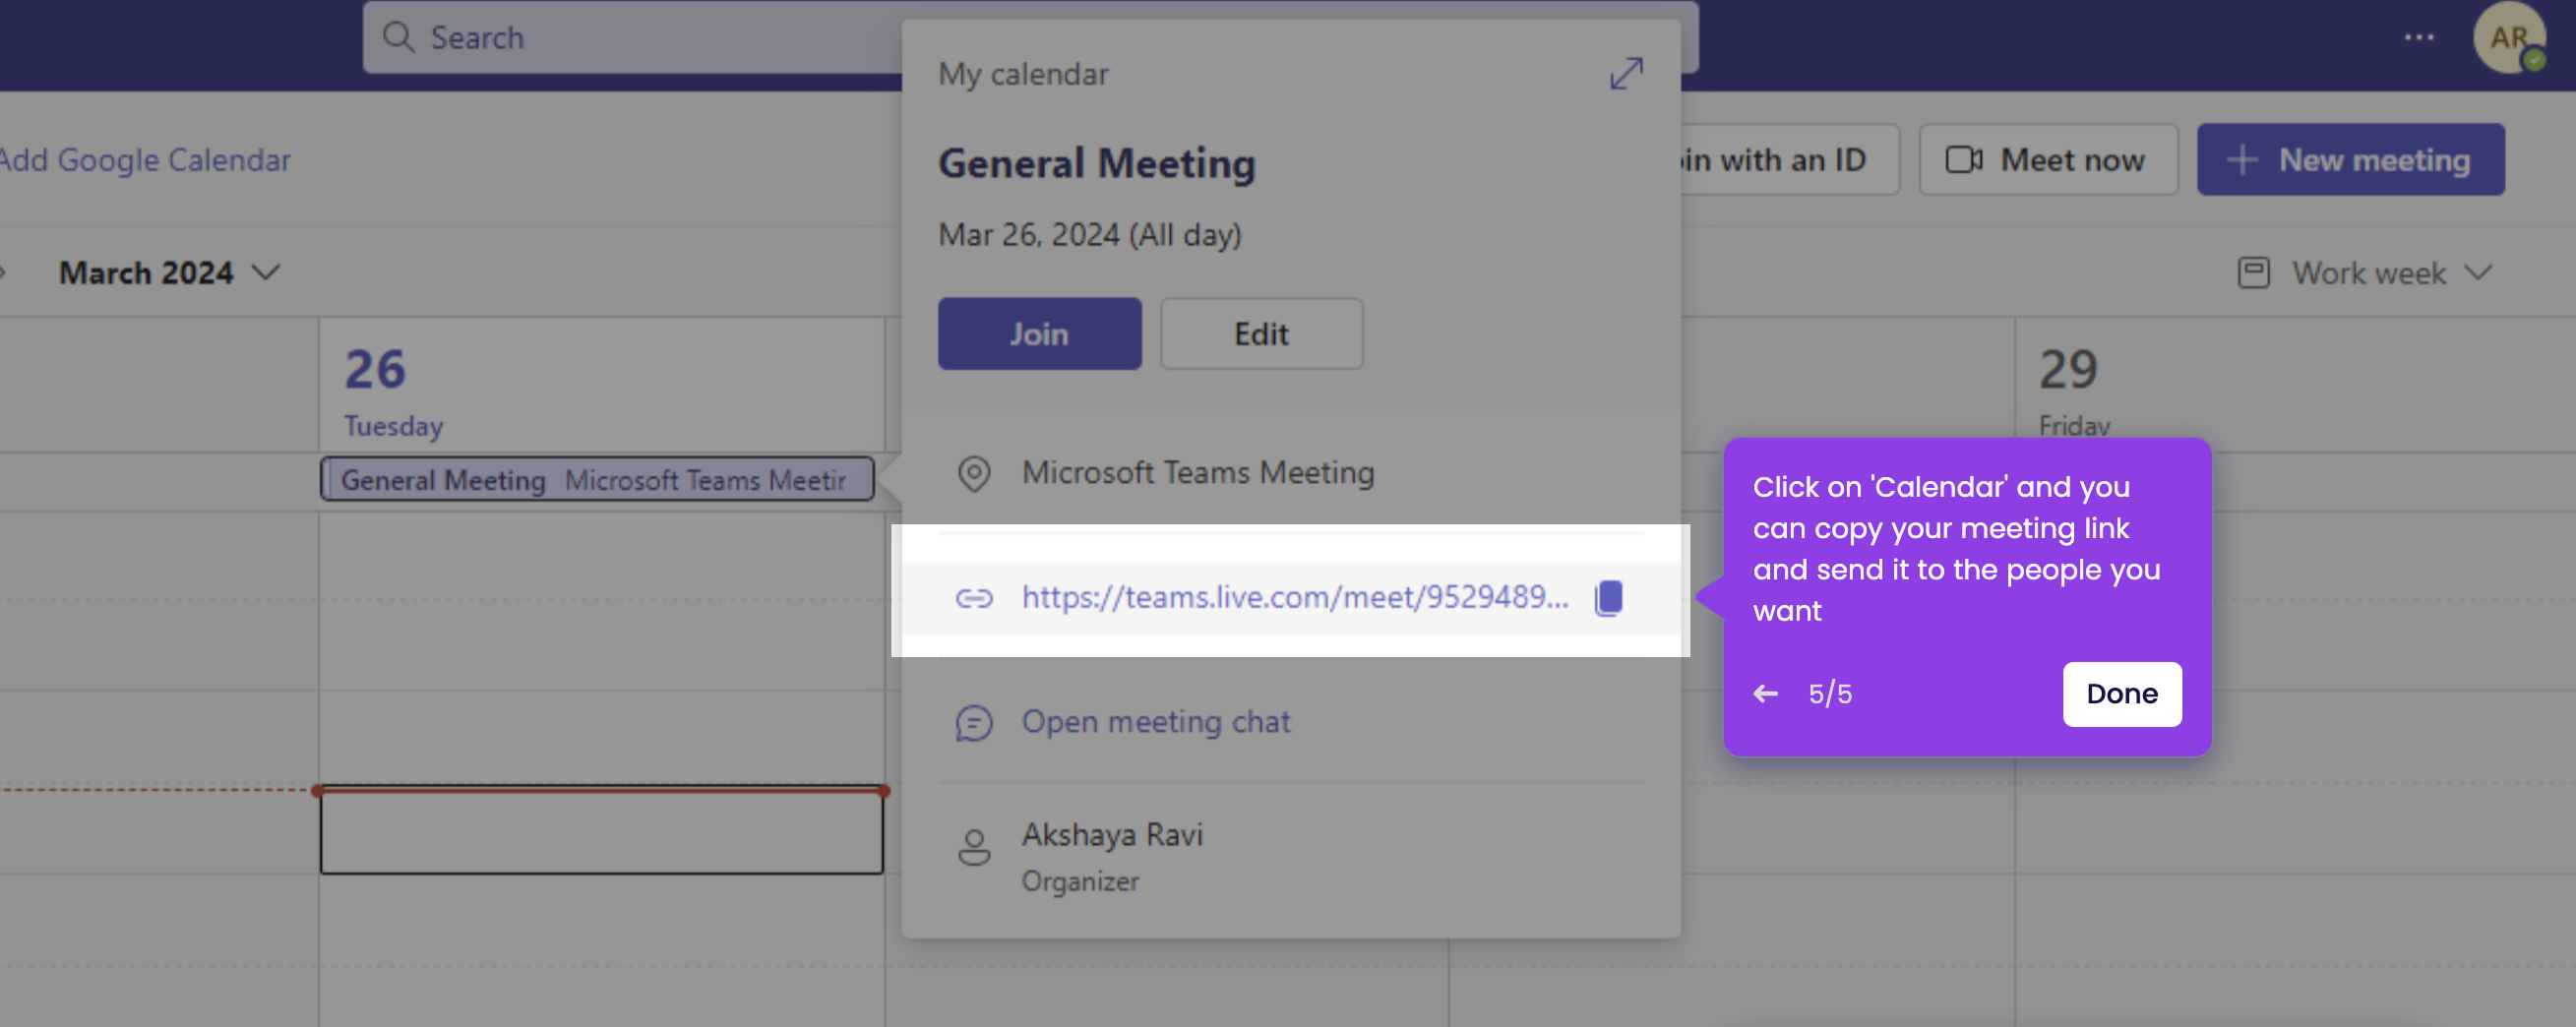Open Add Google Calendar
2576x1027 pixels.
[x=146, y=159]
